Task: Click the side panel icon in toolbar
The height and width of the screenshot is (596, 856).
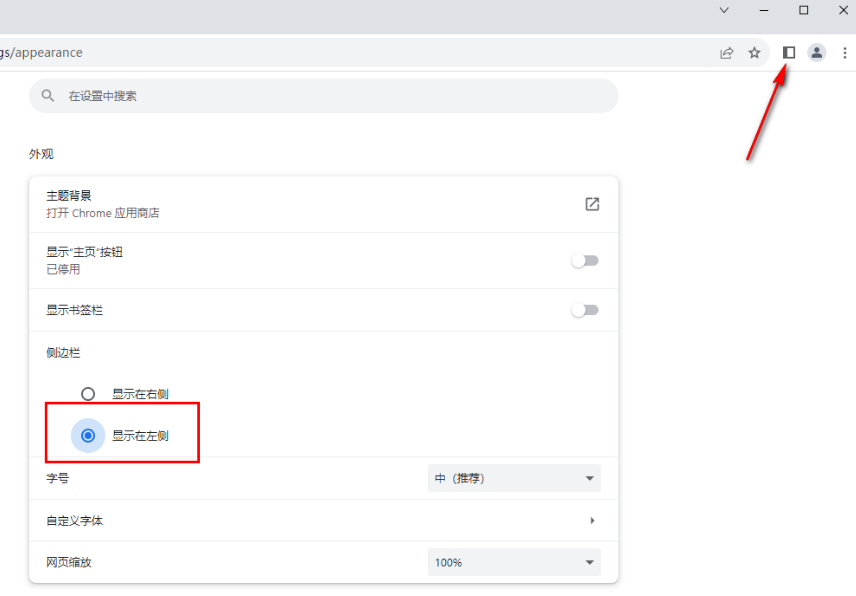Action: click(x=788, y=52)
